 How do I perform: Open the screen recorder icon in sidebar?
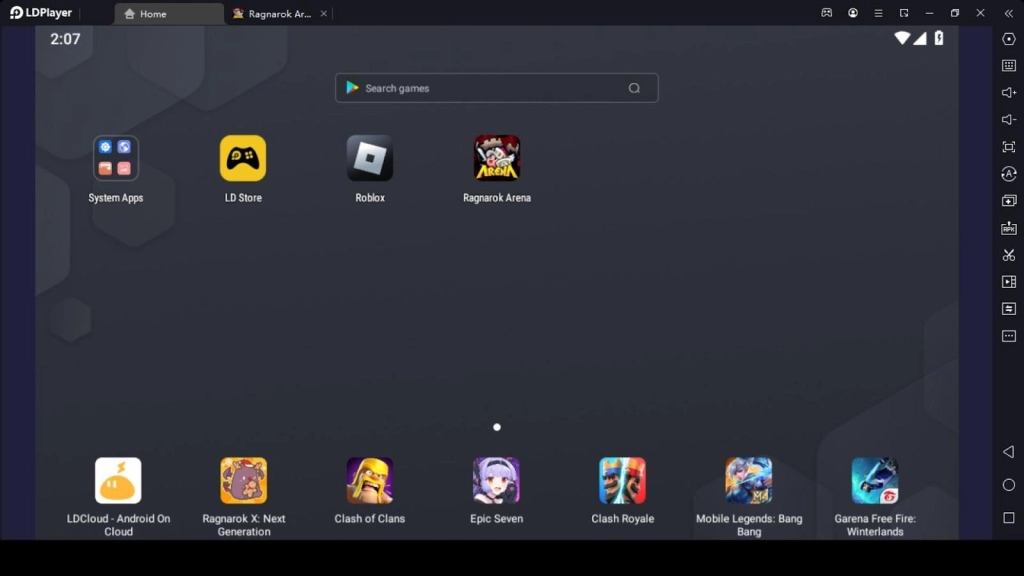click(x=1009, y=282)
